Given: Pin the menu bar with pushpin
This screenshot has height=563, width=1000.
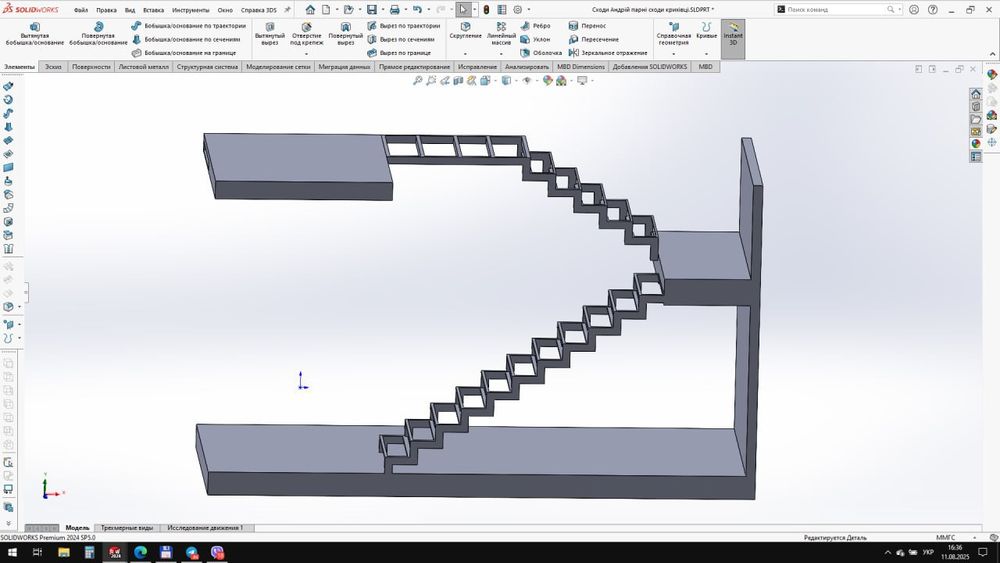Looking at the screenshot, I should coord(288,10).
